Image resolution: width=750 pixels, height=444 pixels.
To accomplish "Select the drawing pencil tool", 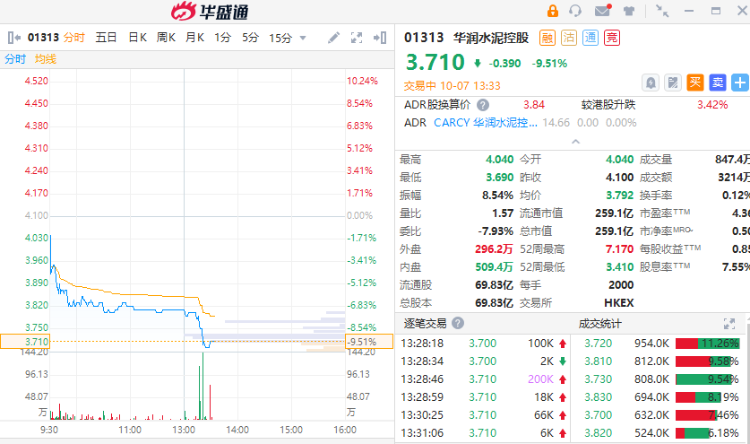I will tap(334, 38).
